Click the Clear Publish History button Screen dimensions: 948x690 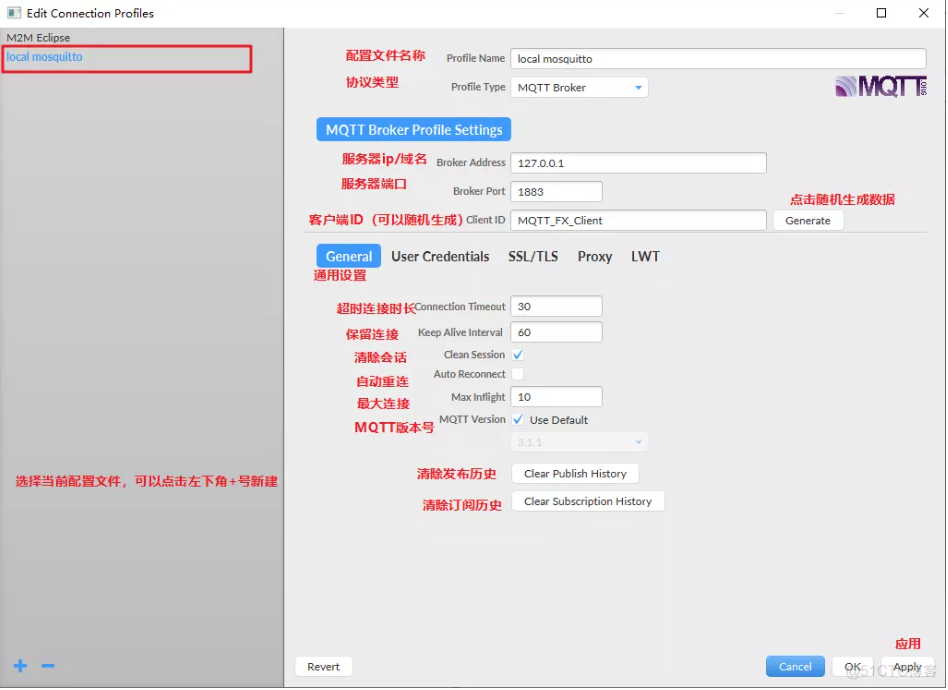pos(575,474)
